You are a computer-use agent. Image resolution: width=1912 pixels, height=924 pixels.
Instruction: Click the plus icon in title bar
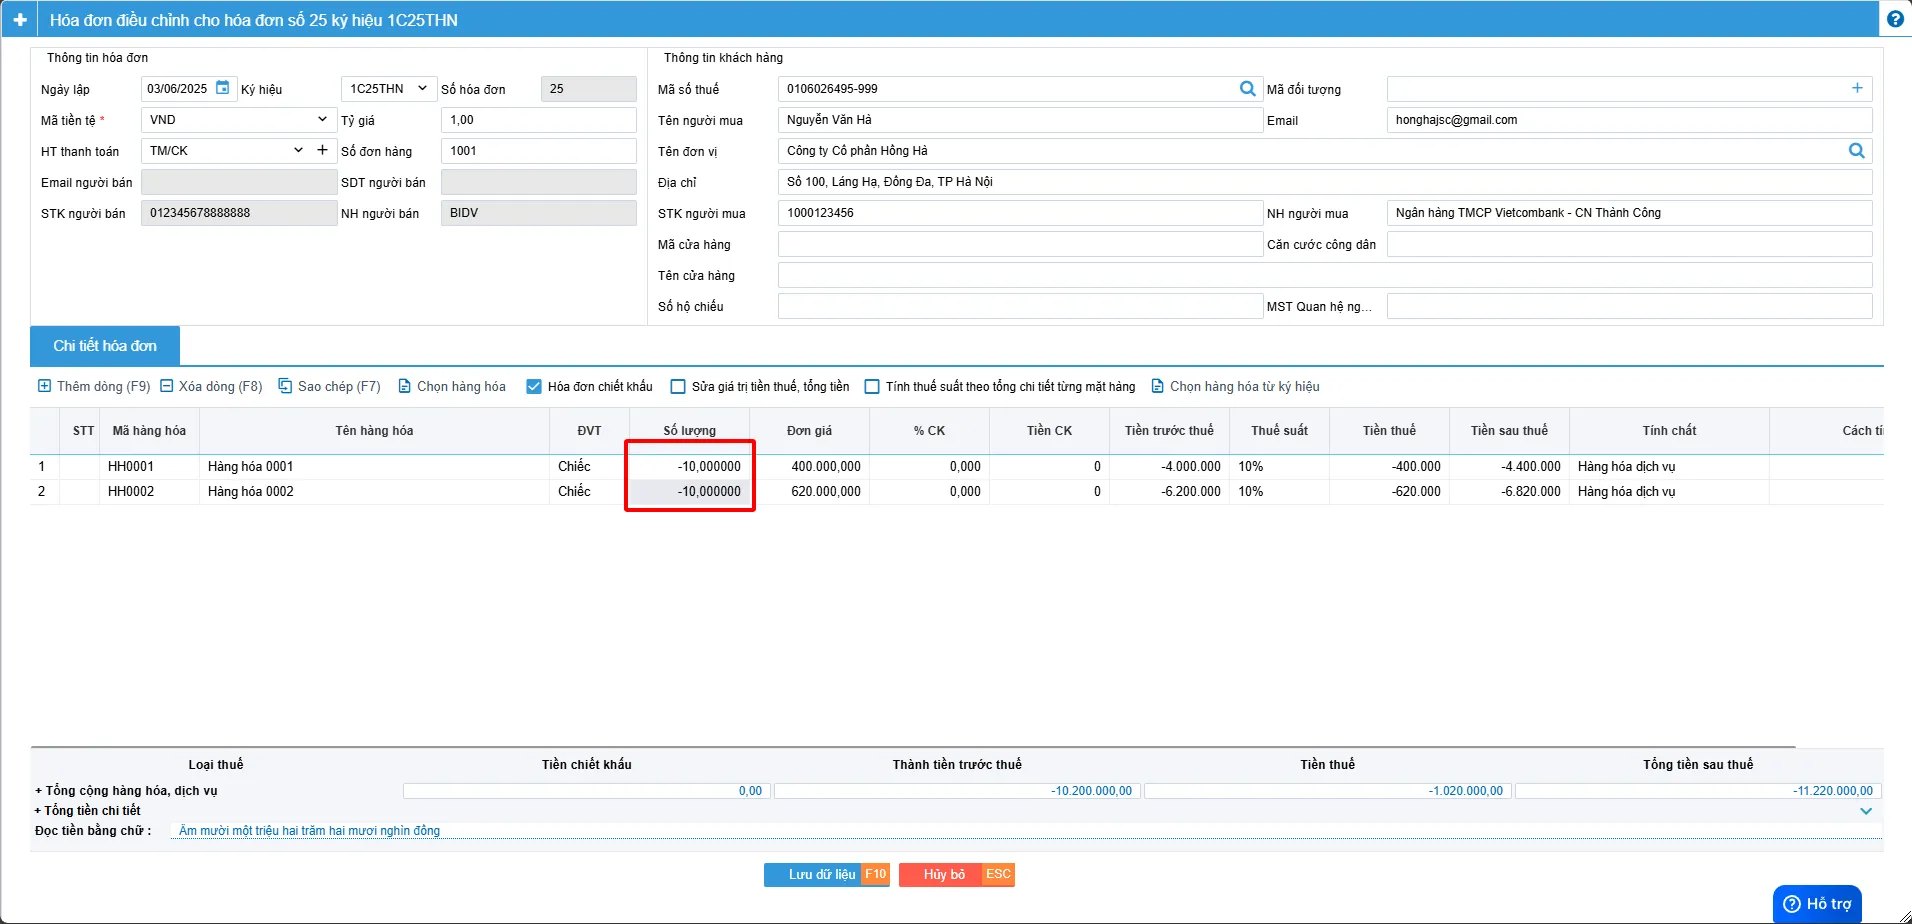click(19, 20)
